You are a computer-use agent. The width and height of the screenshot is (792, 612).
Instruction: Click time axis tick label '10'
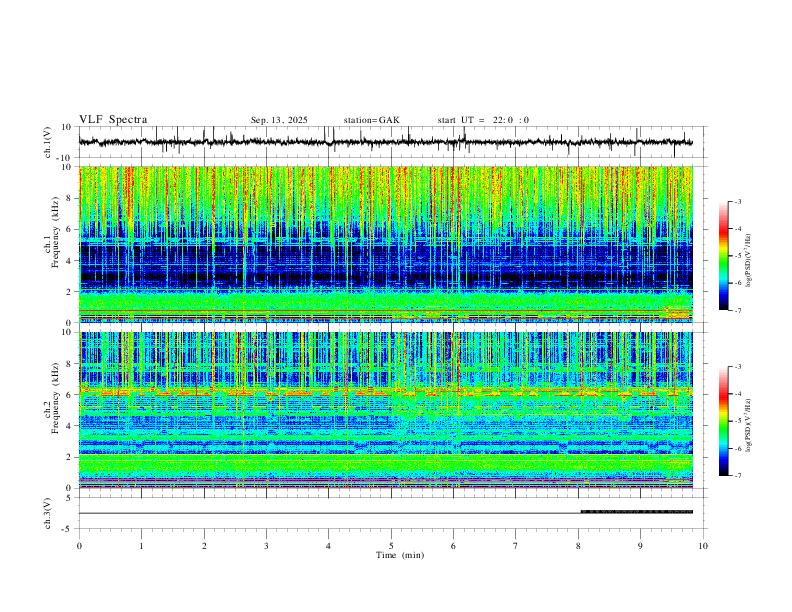point(703,546)
